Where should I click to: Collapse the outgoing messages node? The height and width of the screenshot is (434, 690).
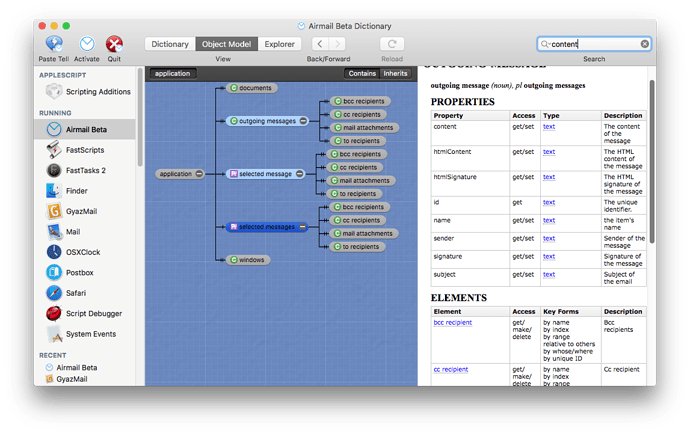(x=303, y=121)
